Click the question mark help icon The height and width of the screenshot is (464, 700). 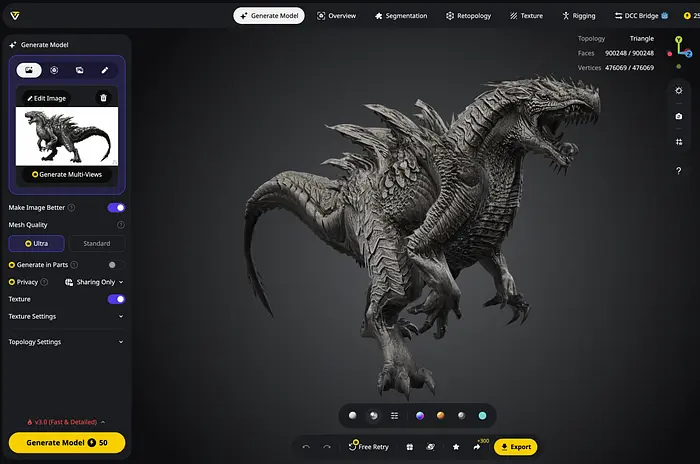(x=679, y=171)
